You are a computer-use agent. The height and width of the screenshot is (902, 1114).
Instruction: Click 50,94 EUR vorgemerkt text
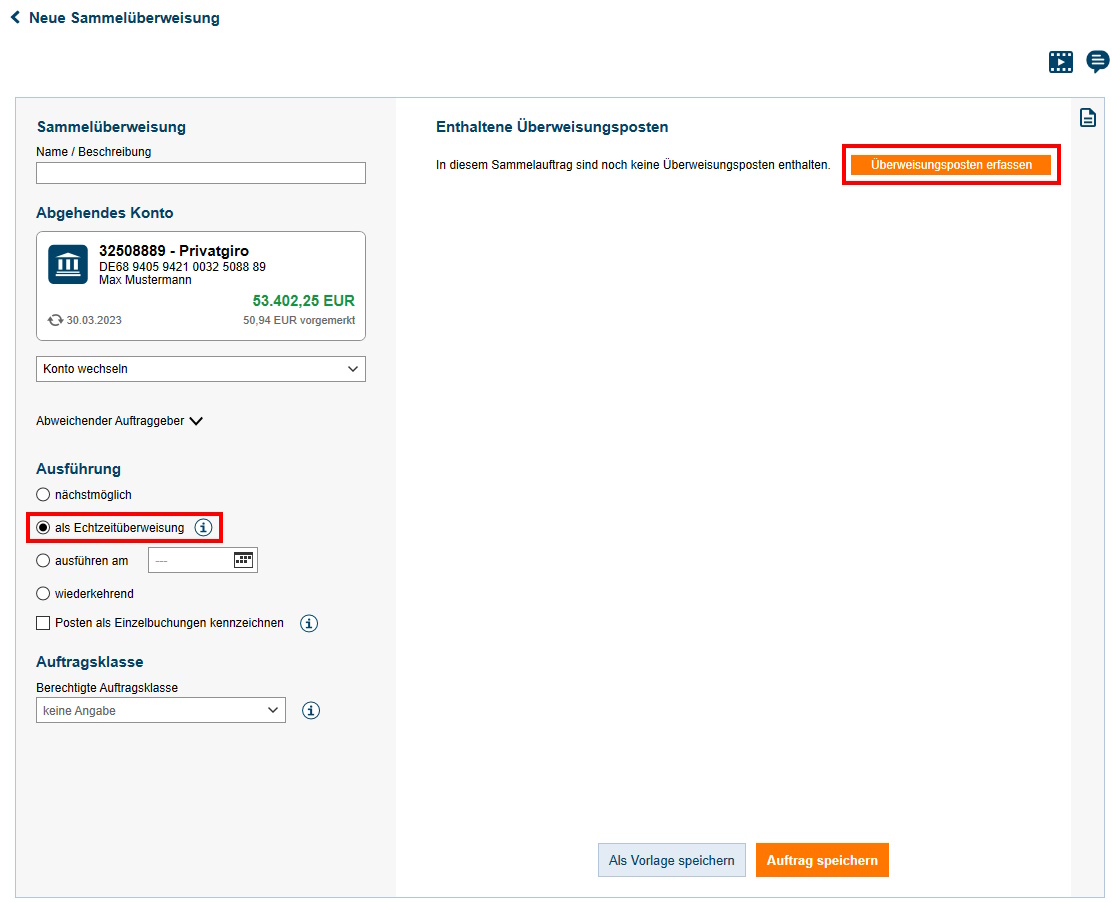pos(299,320)
